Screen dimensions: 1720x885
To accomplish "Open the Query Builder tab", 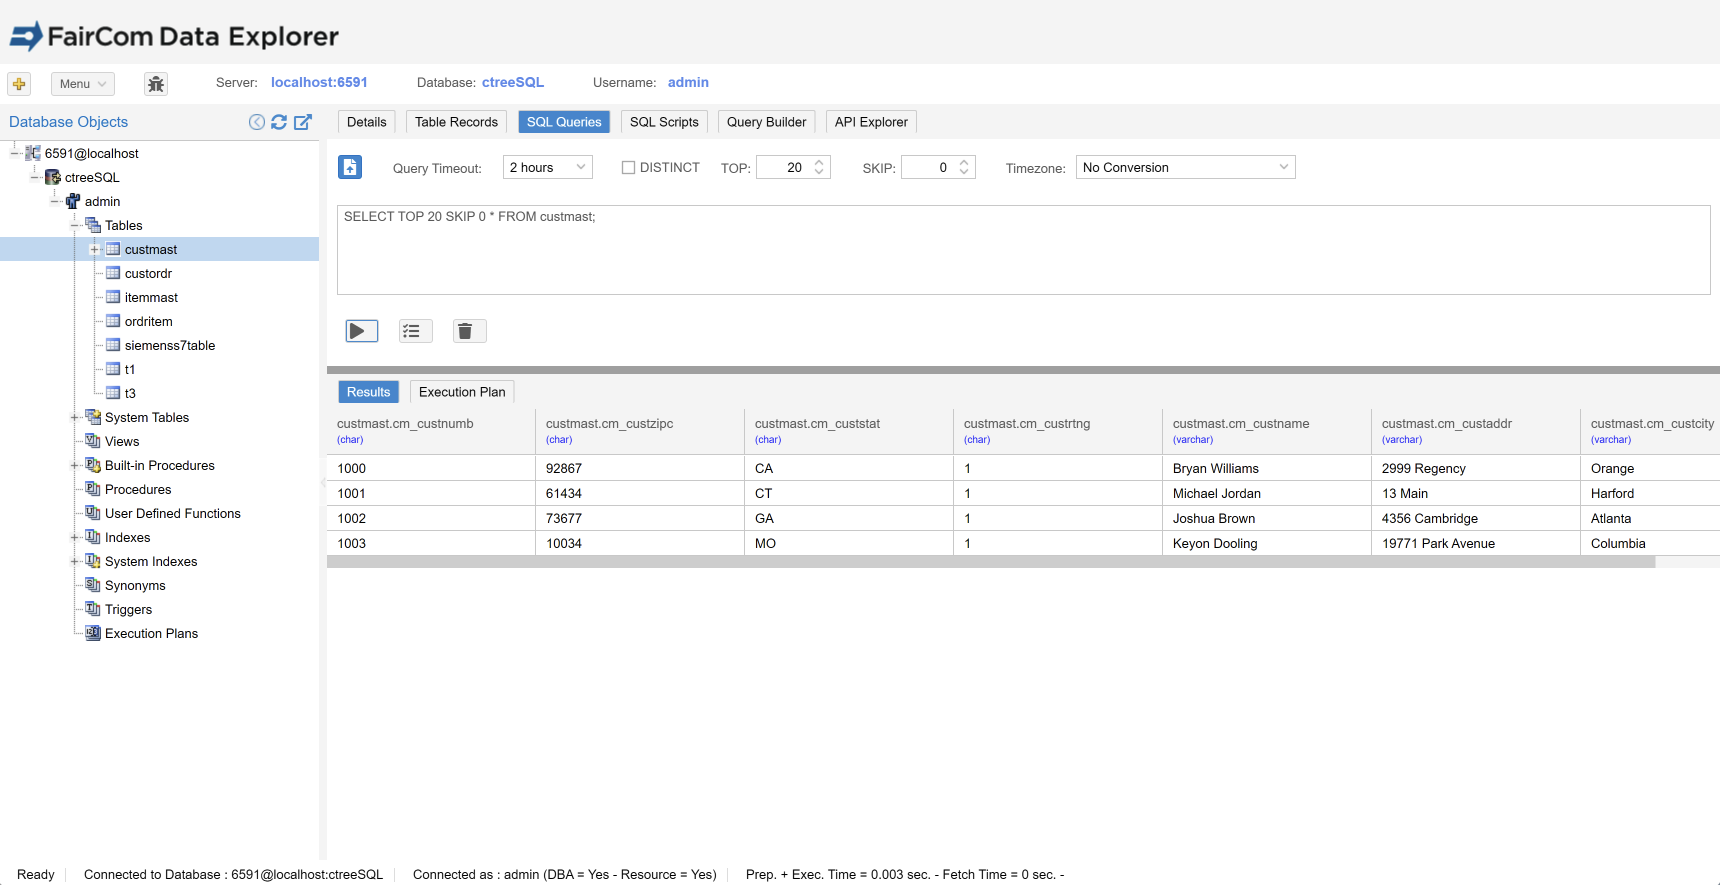I will pyautogui.click(x=766, y=122).
